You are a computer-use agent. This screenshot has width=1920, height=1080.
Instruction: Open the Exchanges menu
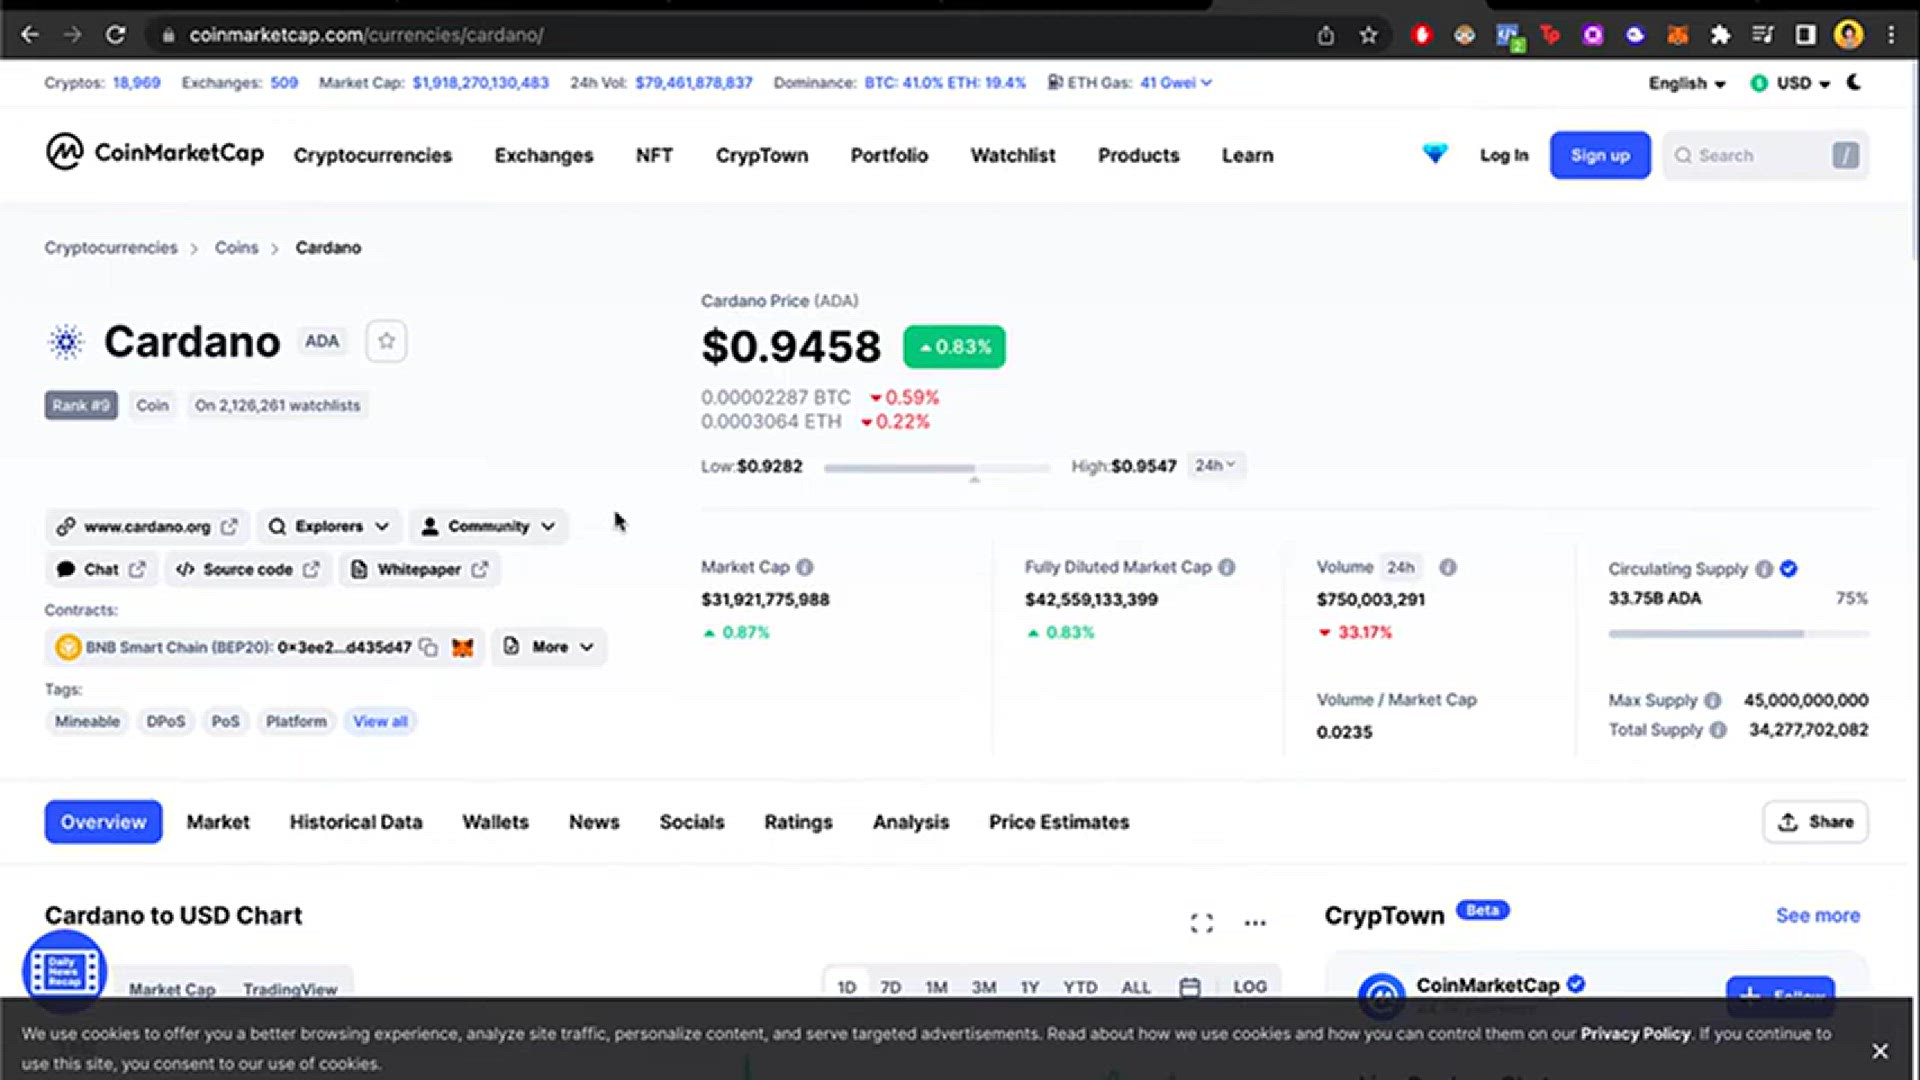click(543, 156)
